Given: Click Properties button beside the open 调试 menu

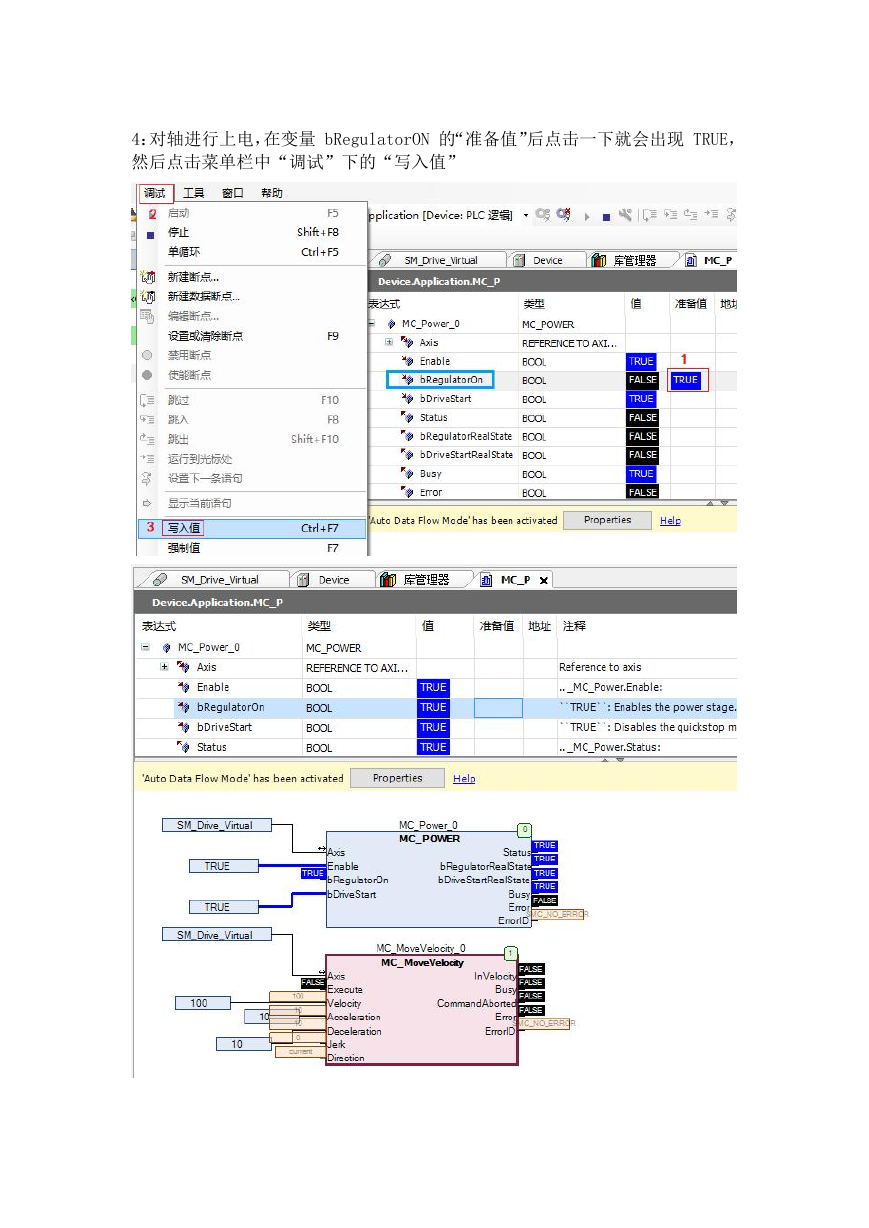Looking at the screenshot, I should pyautogui.click(x=608, y=520).
